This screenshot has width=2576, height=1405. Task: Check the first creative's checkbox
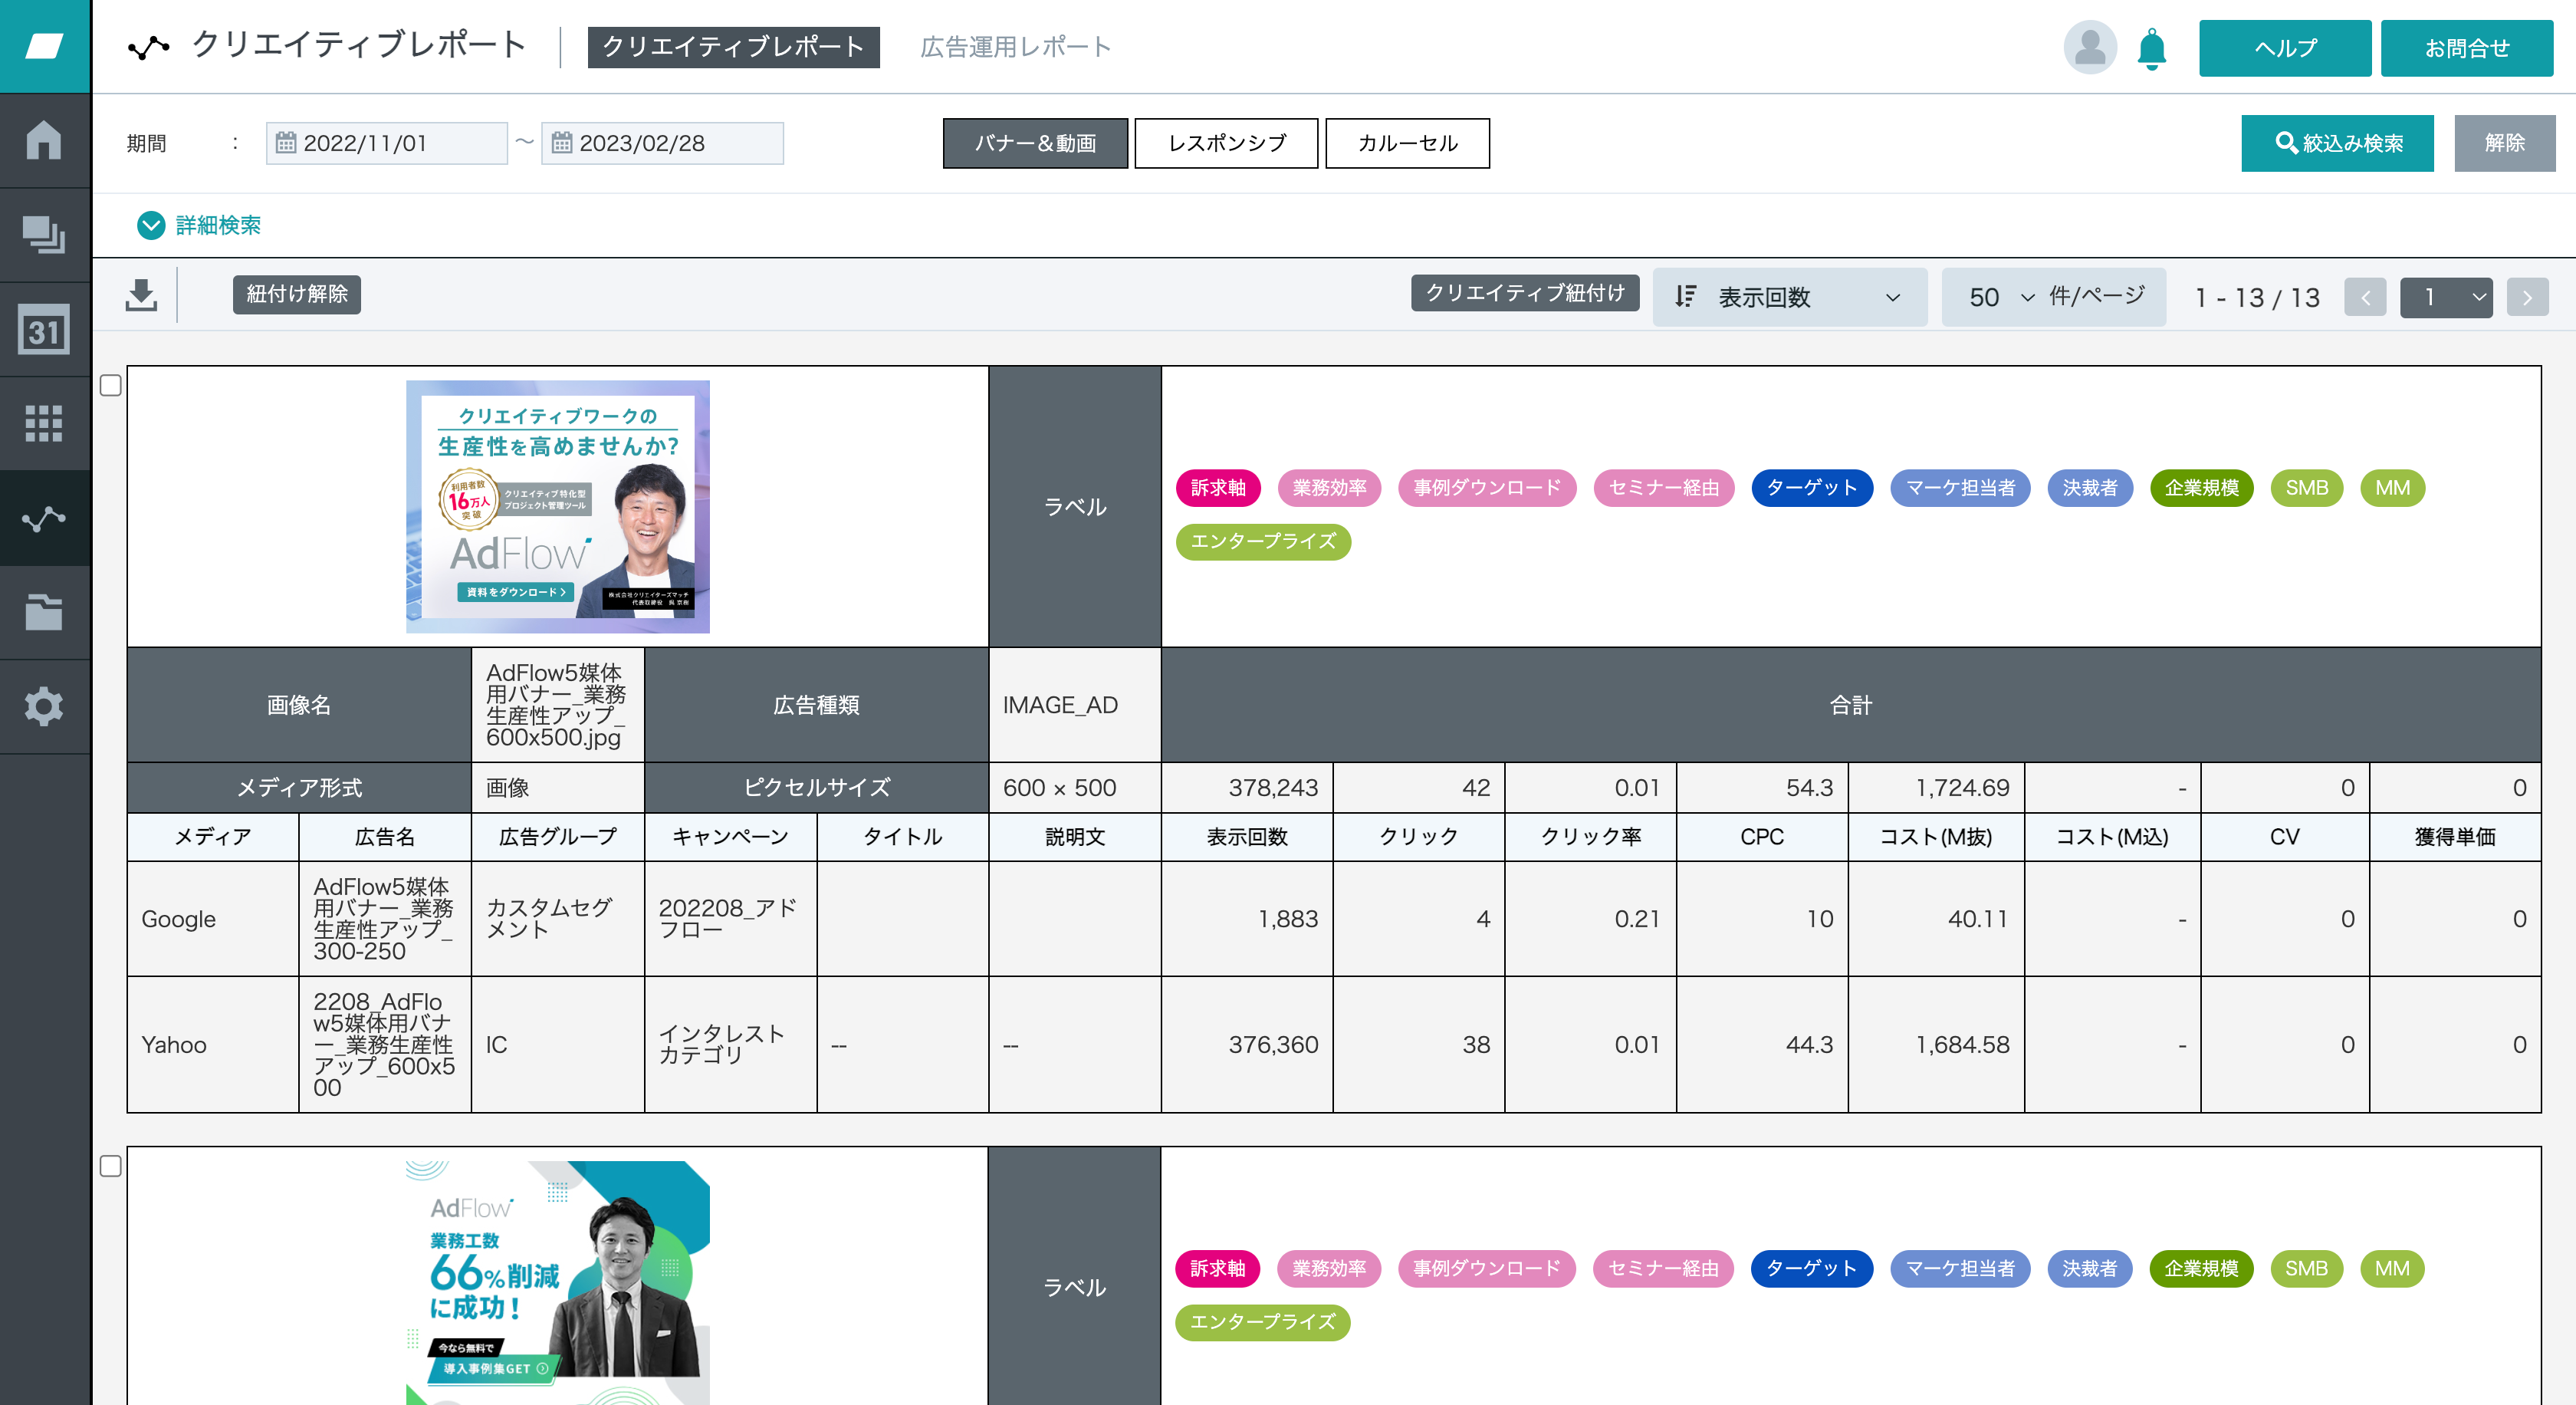[111, 385]
